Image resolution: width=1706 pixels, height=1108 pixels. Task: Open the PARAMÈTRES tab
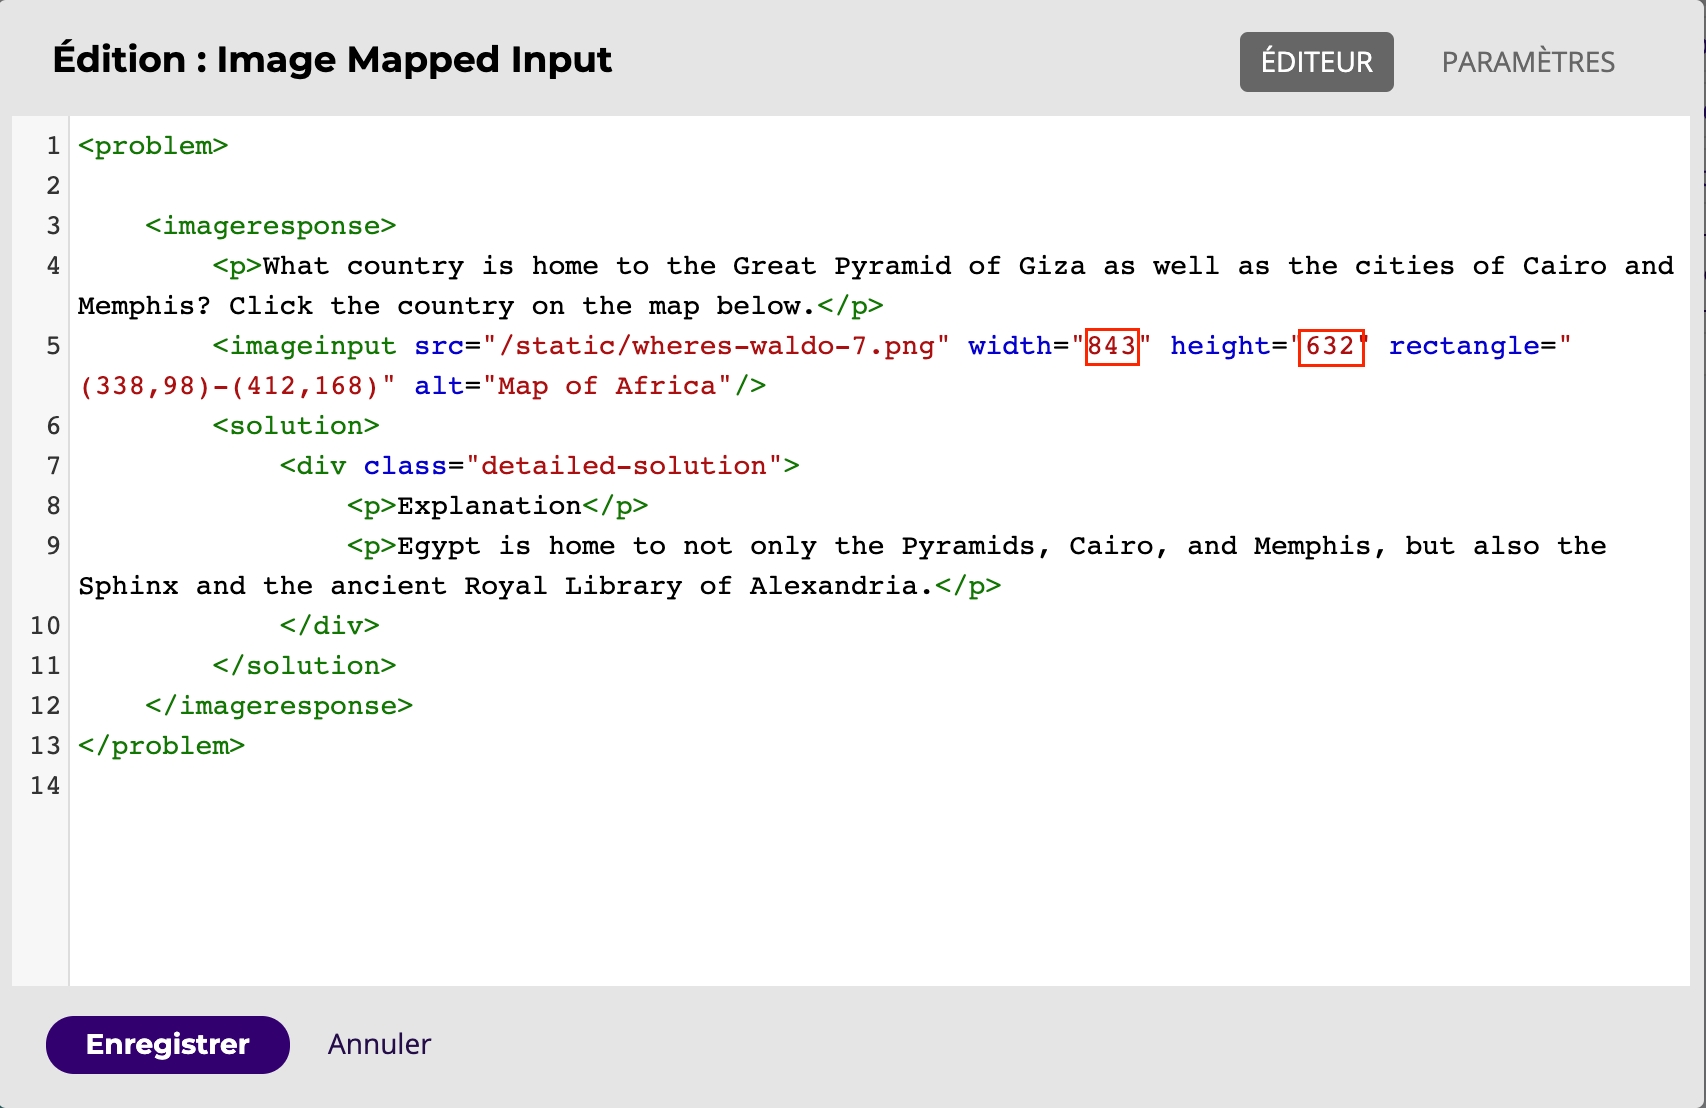(x=1527, y=62)
